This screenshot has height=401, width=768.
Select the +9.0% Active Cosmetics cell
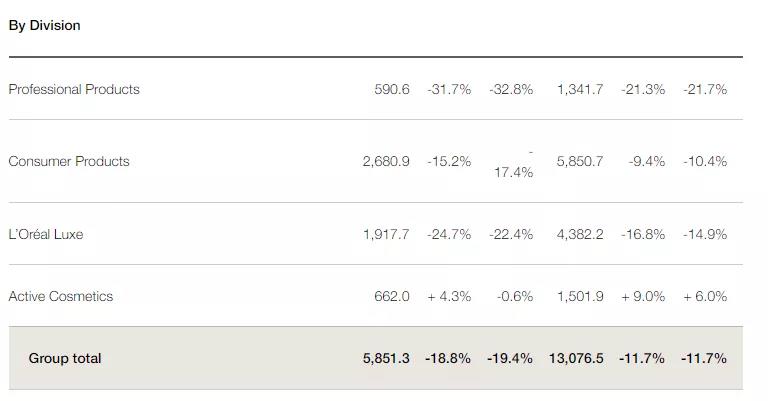(642, 296)
